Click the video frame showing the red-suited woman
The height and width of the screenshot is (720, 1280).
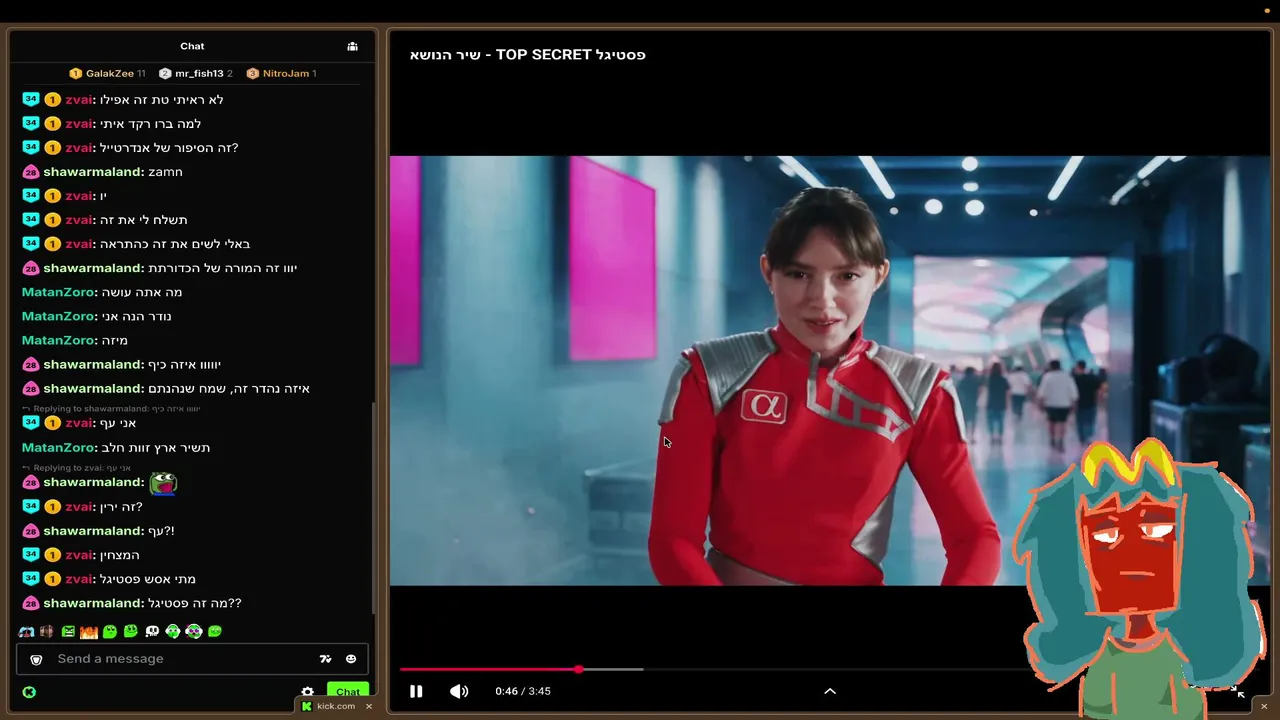[830, 370]
